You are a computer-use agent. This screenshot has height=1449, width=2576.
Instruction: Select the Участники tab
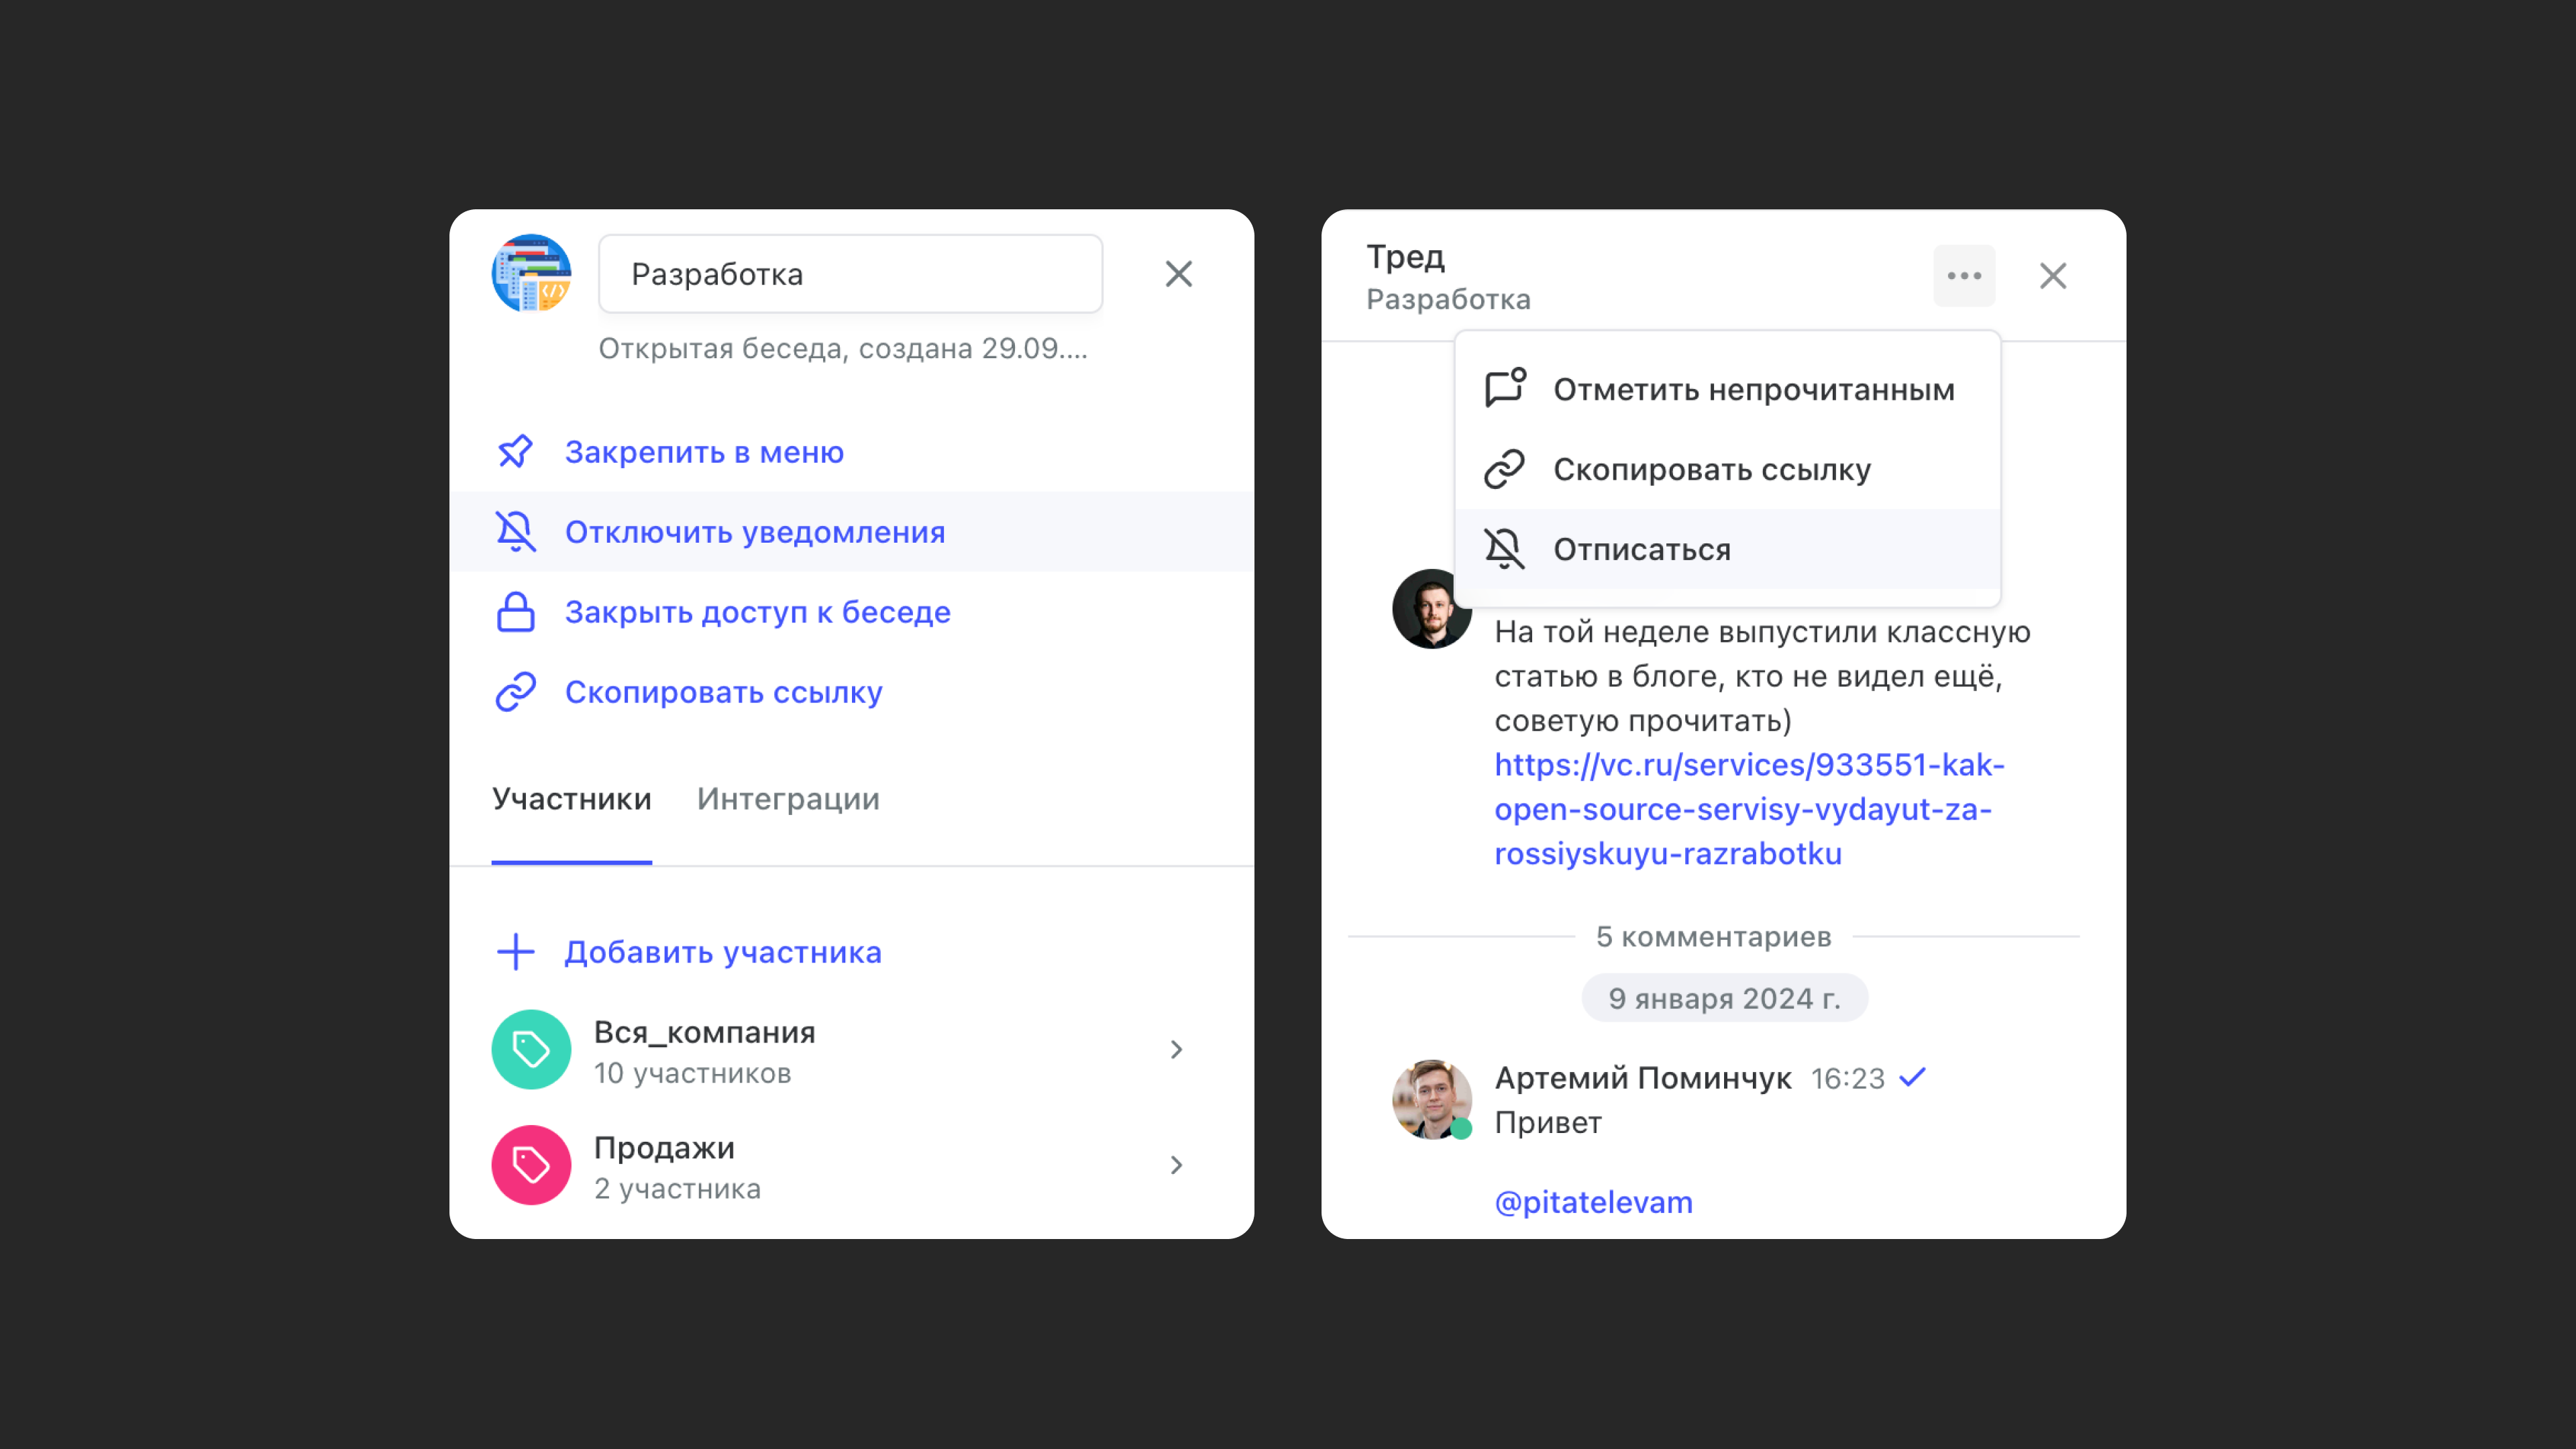click(571, 799)
